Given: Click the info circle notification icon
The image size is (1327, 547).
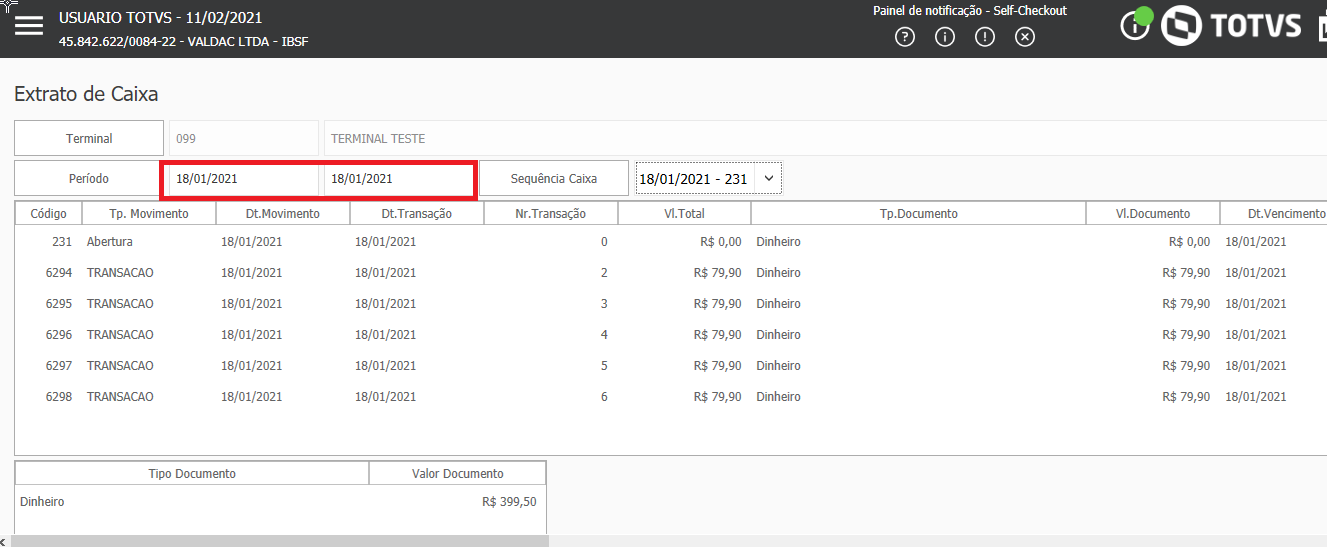Looking at the screenshot, I should click(945, 37).
